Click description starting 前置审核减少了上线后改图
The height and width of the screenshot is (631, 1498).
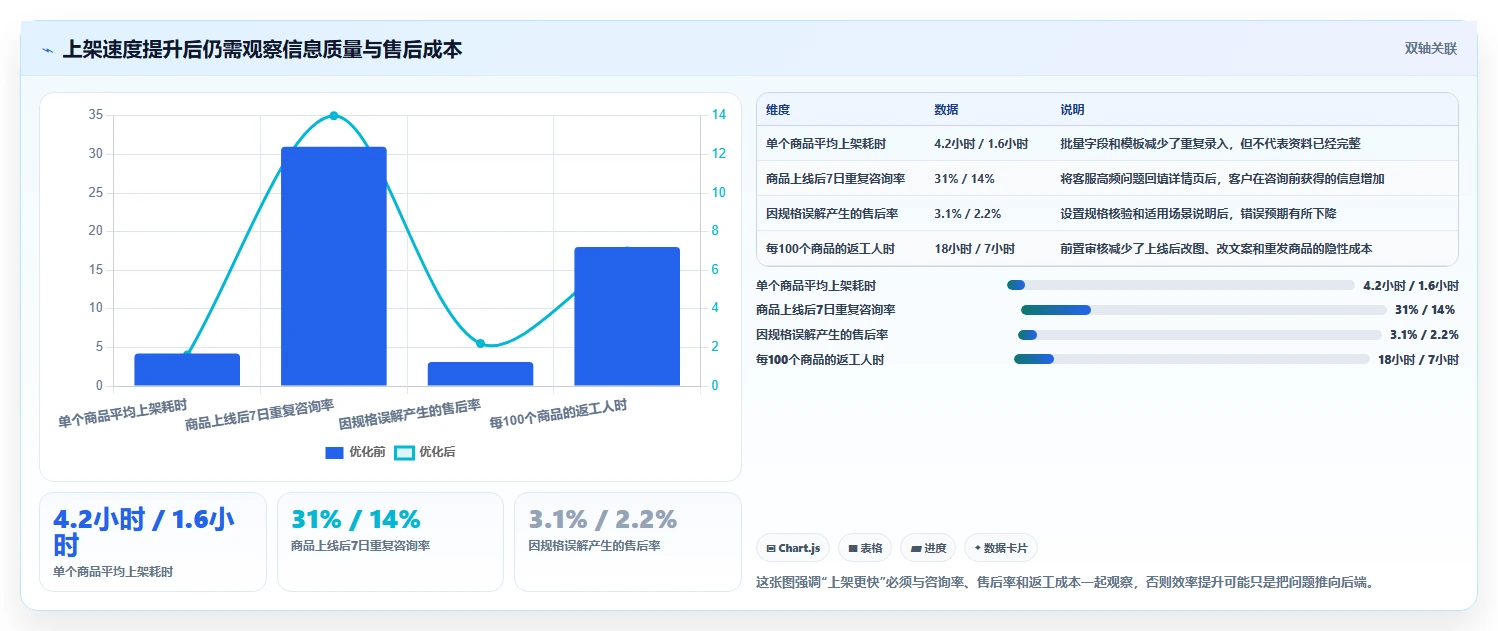1216,249
